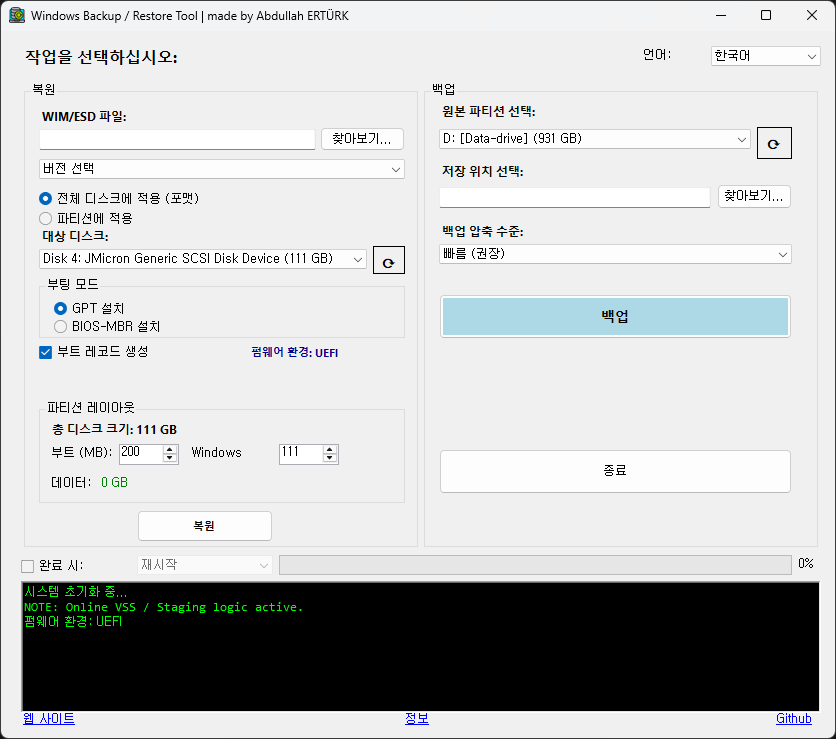Select 전체 디스크에 적용 (포맷) option
The width and height of the screenshot is (836, 739).
click(x=119, y=198)
